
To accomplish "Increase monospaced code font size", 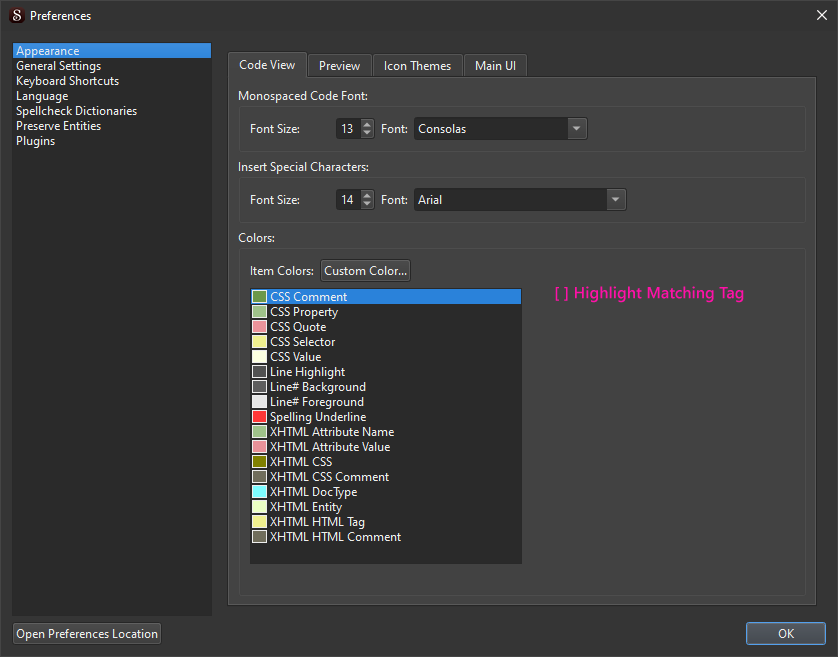I will click(x=367, y=124).
